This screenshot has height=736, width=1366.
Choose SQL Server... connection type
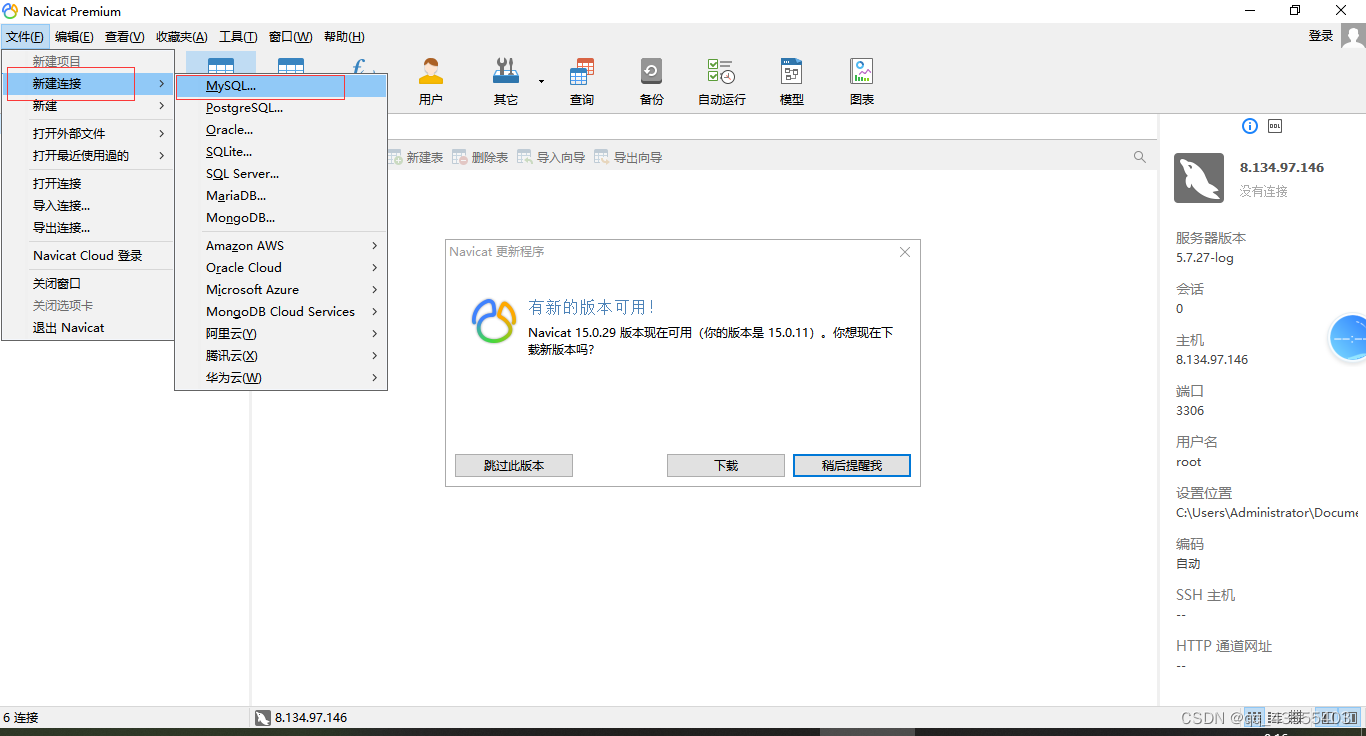(x=281, y=174)
